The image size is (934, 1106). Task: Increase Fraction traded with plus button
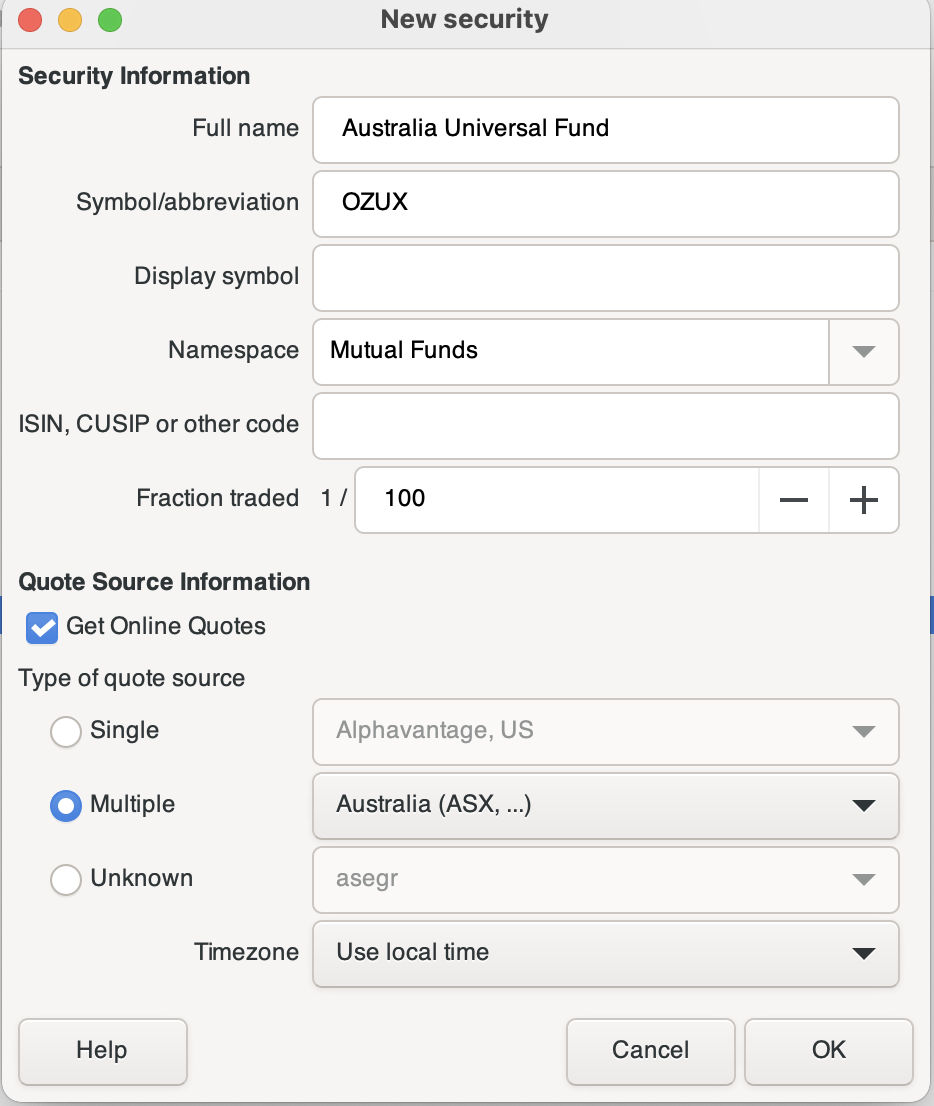(863, 500)
